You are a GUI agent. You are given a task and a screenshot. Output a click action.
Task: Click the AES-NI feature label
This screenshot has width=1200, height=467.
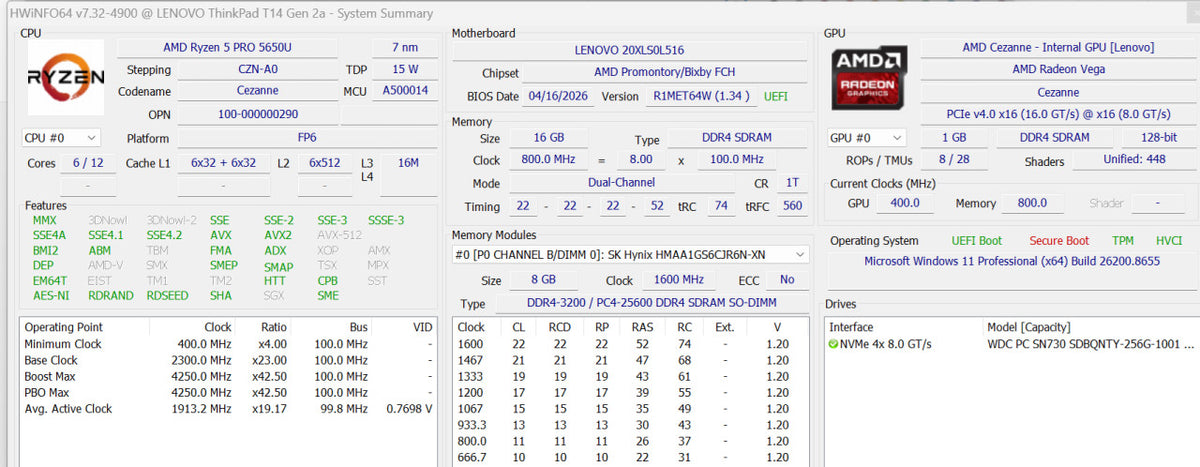coord(51,296)
